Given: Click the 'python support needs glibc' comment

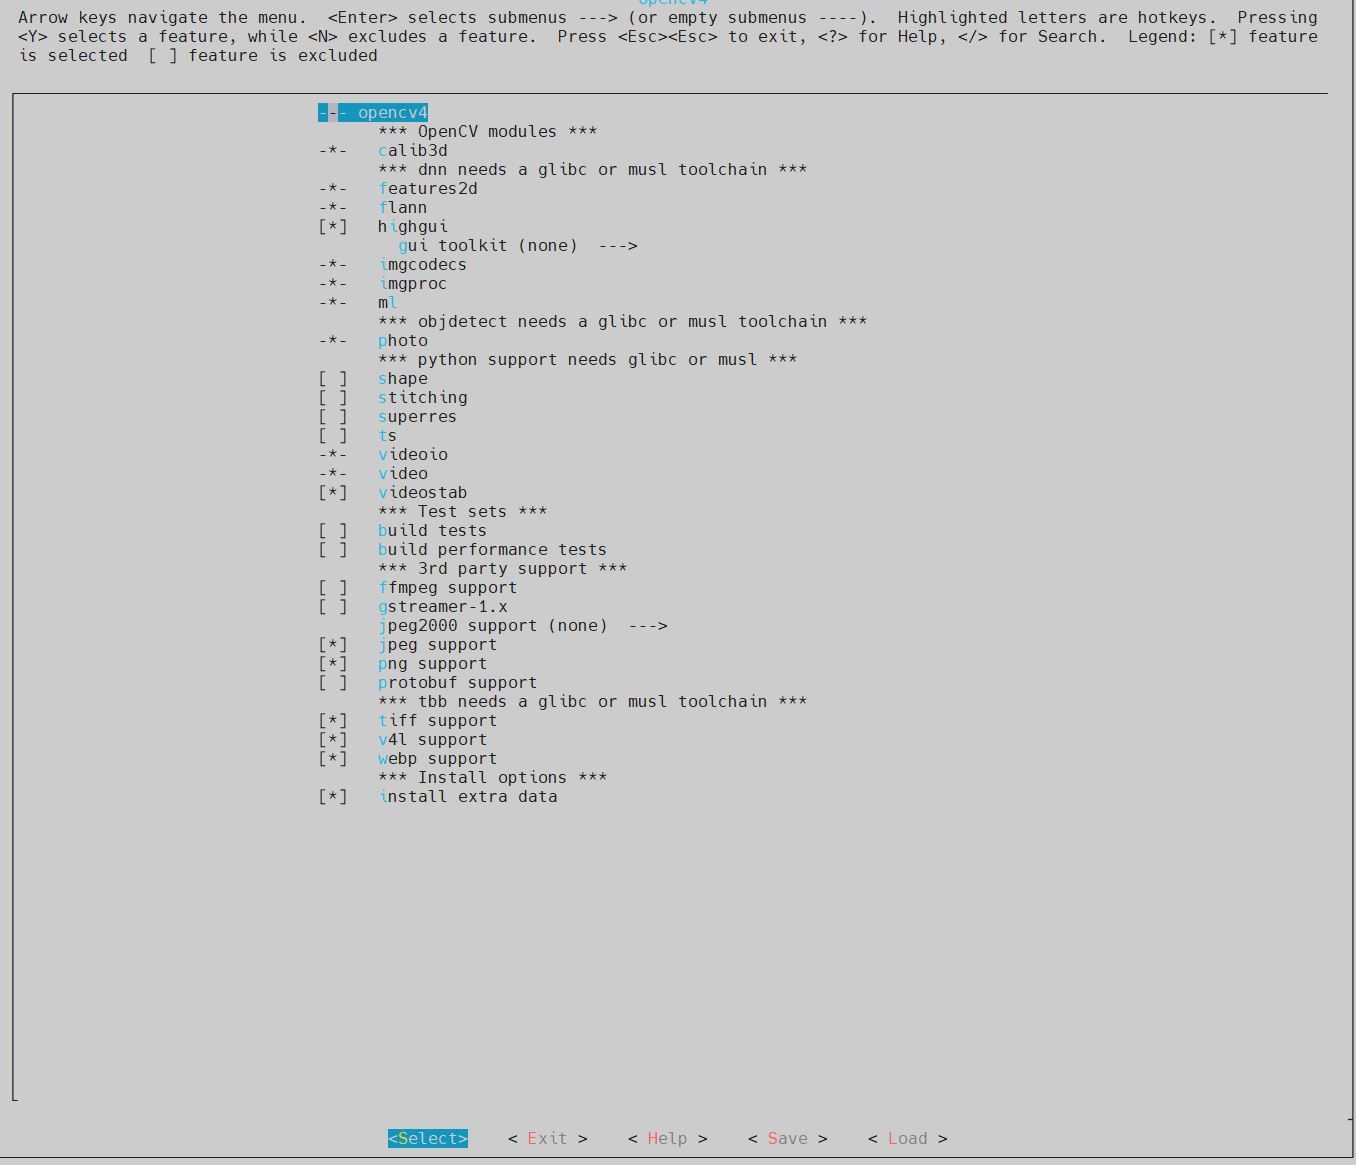Looking at the screenshot, I should (588, 360).
